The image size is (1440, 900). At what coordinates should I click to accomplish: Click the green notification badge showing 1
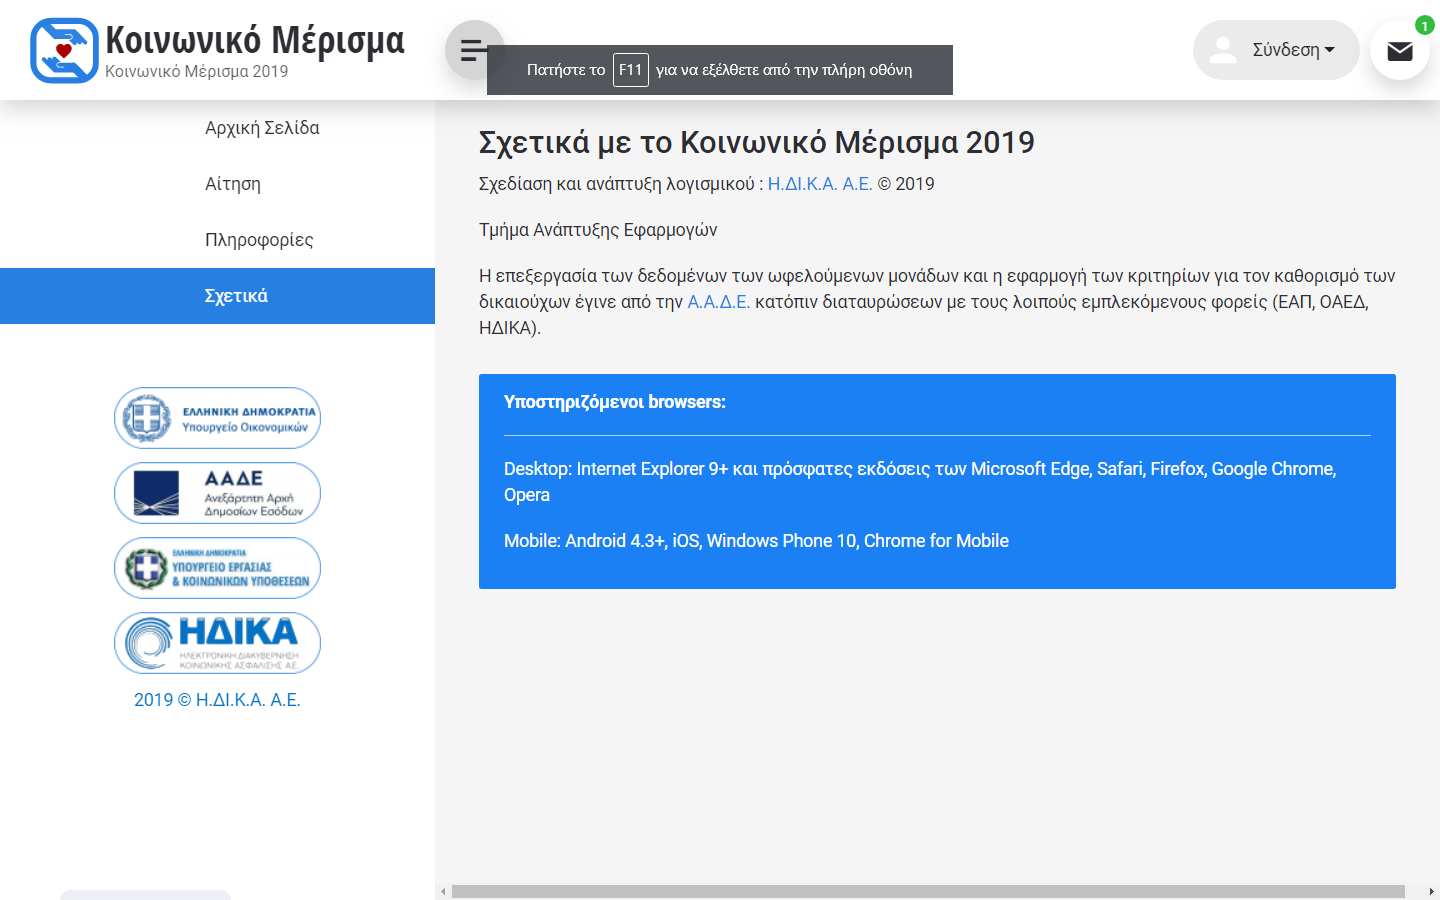pos(1424,26)
